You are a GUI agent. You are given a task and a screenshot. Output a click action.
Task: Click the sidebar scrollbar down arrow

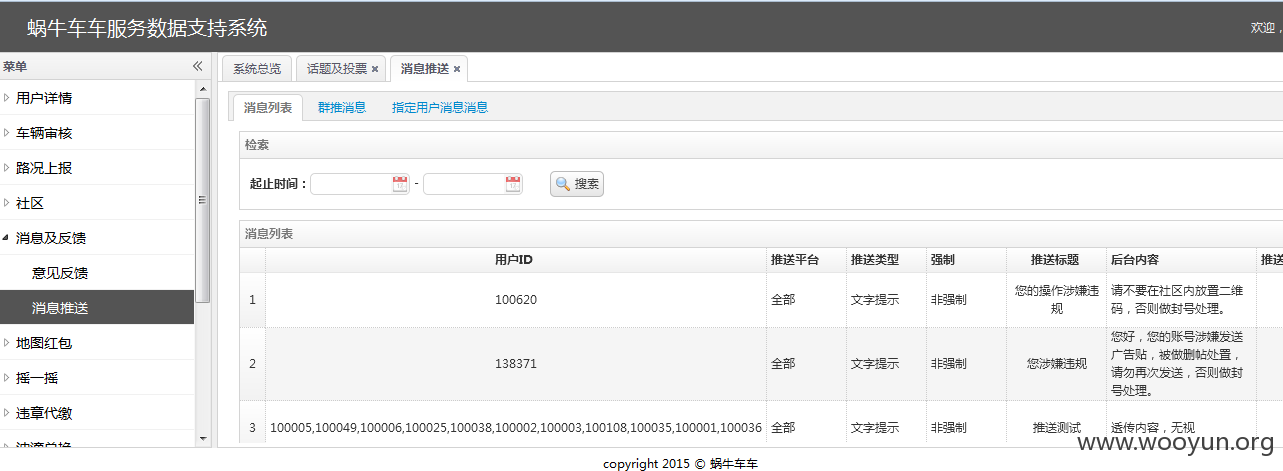[x=203, y=439]
